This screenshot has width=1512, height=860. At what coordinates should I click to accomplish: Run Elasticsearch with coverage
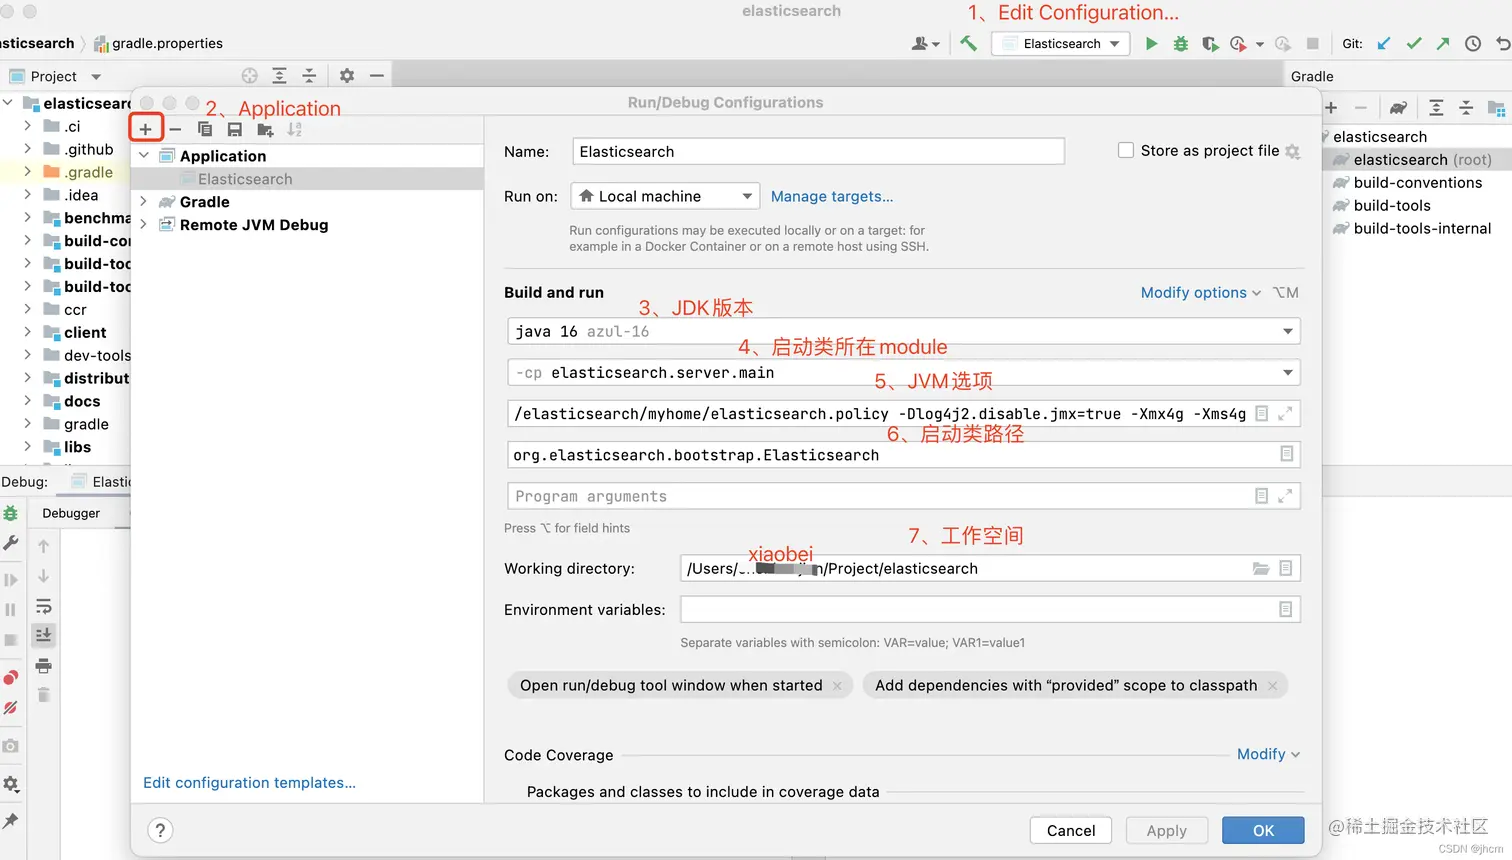(1210, 43)
